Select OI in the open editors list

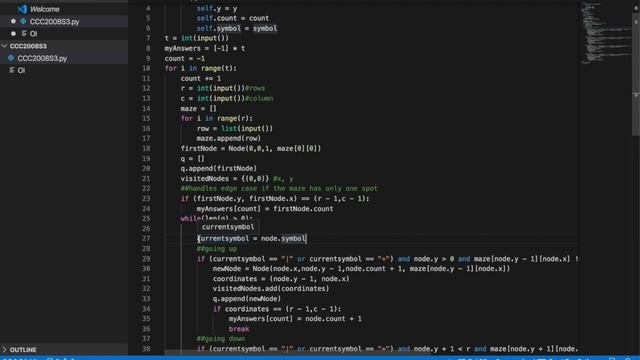[x=33, y=33]
